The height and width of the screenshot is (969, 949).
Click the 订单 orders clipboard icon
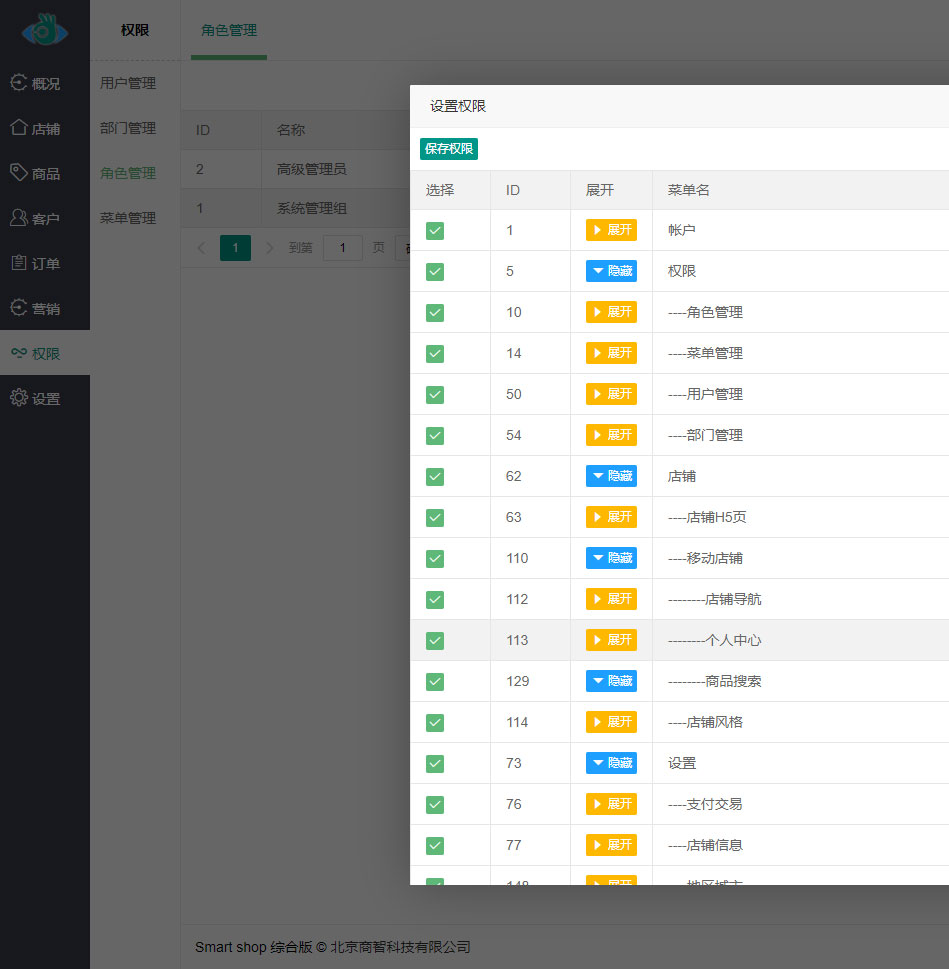[x=19, y=263]
